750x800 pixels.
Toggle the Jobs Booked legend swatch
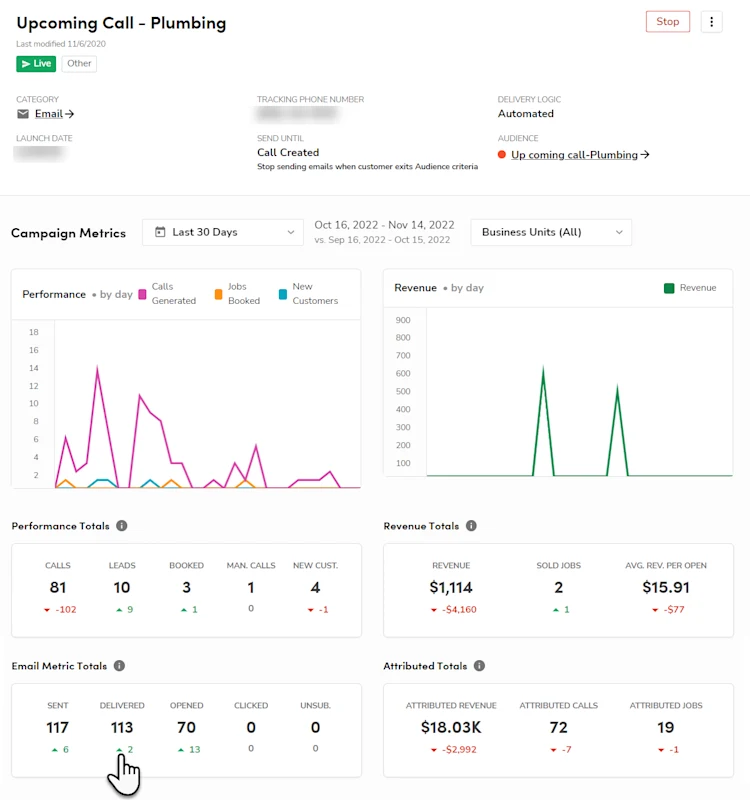pyautogui.click(x=218, y=294)
